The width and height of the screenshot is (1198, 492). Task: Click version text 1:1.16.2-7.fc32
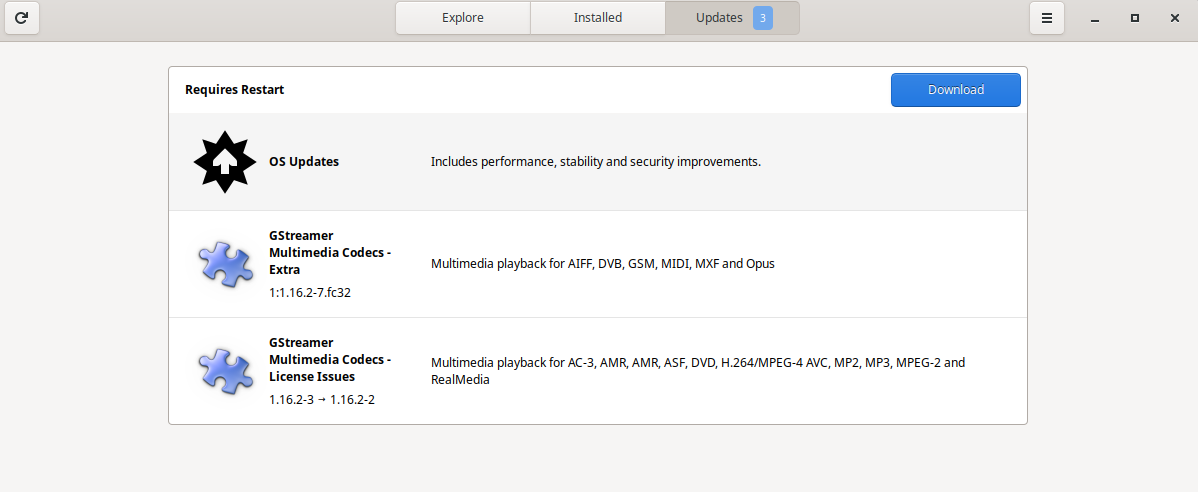coord(310,293)
